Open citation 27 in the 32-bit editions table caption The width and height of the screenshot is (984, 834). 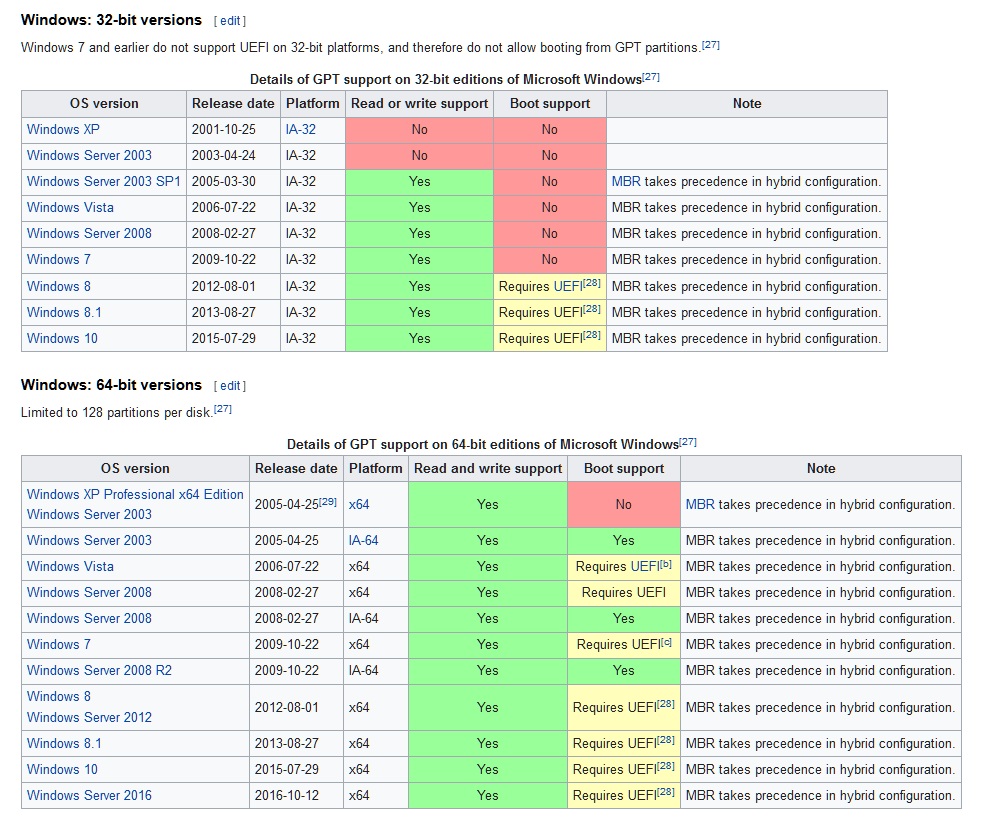pyautogui.click(x=651, y=77)
